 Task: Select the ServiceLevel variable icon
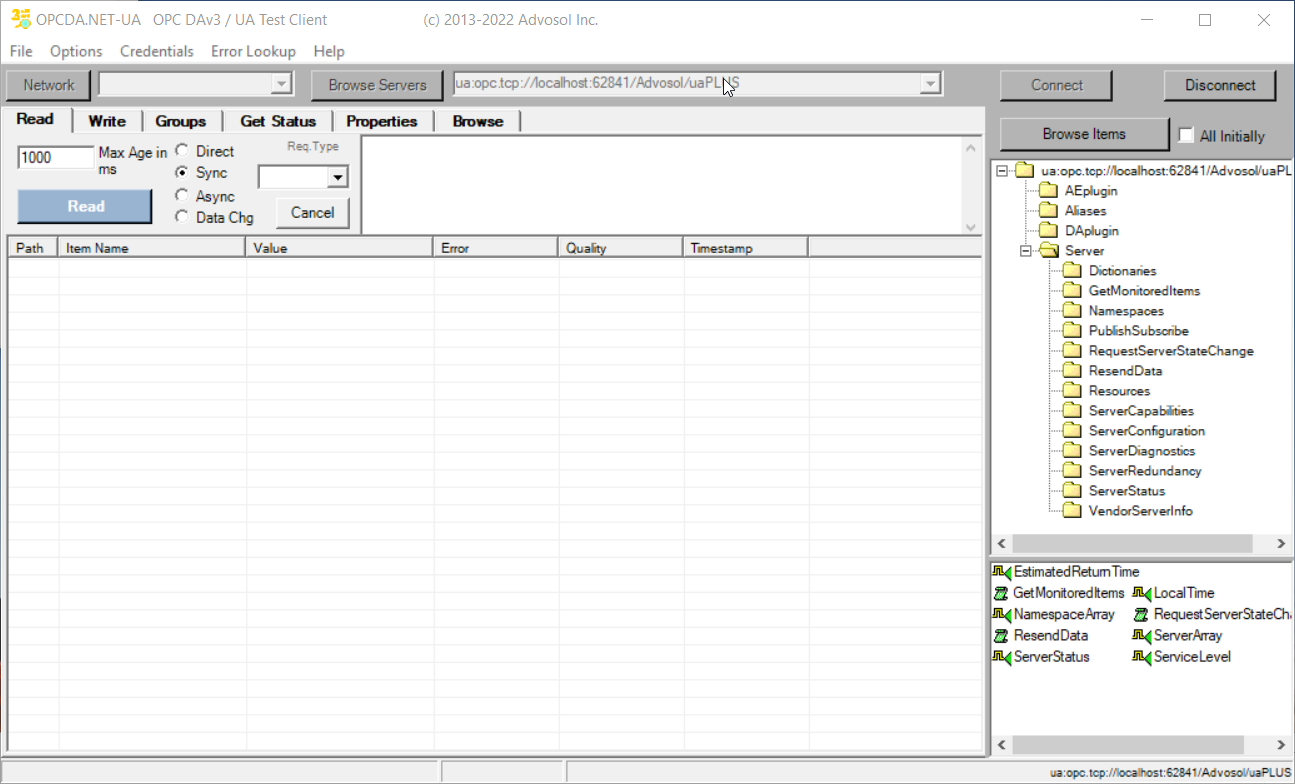click(1142, 657)
